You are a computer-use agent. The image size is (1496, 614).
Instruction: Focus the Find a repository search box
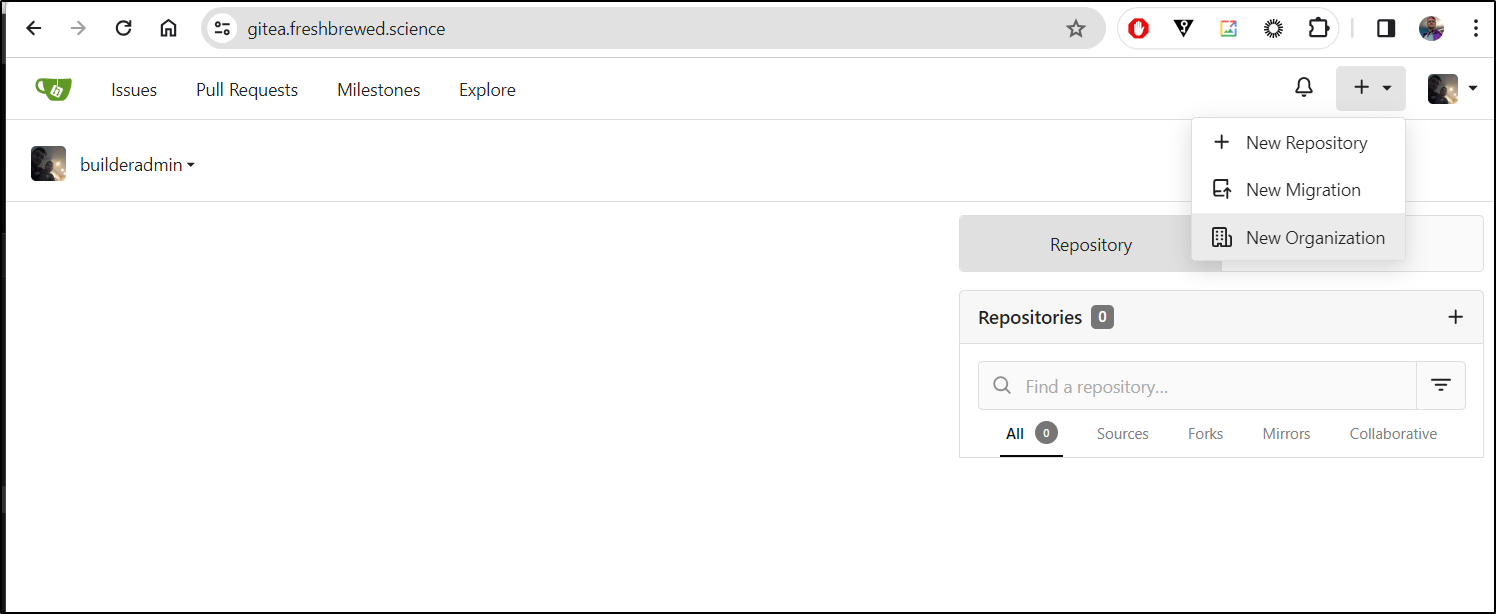pos(1197,386)
